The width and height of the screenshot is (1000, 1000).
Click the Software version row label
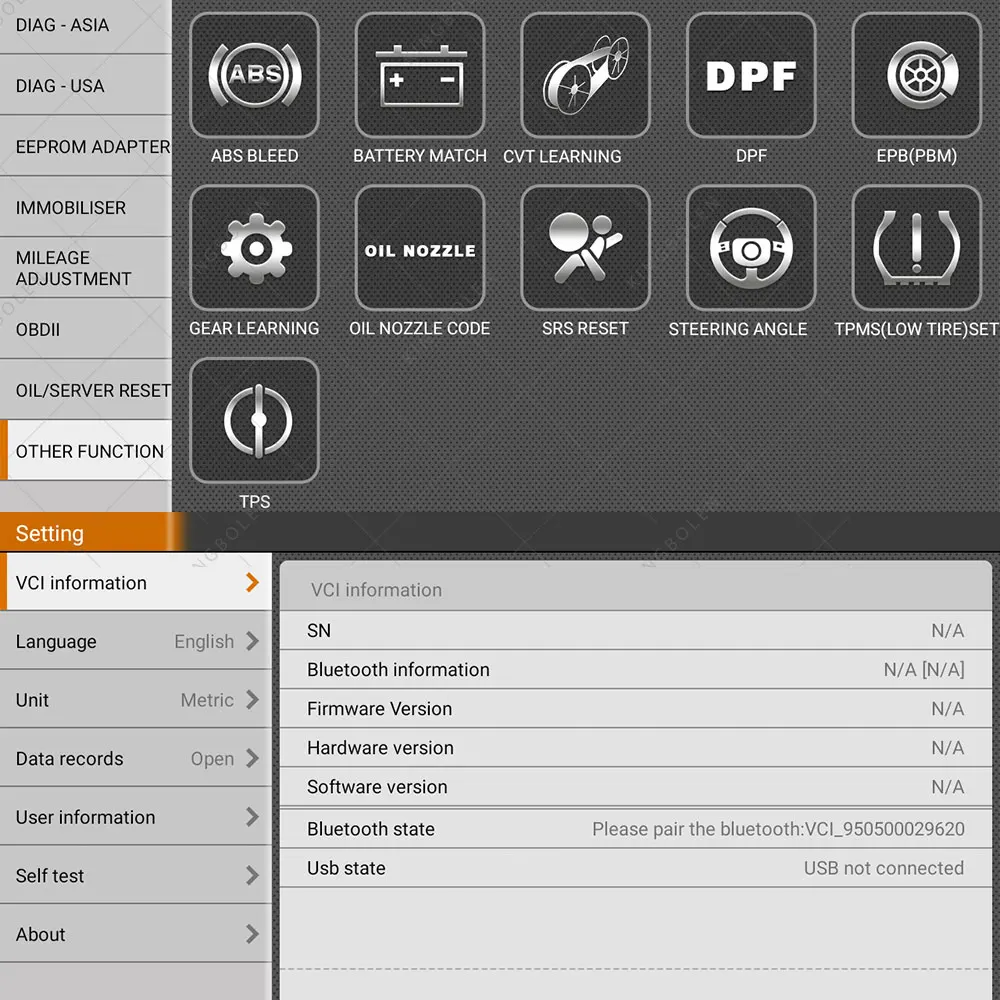377,787
